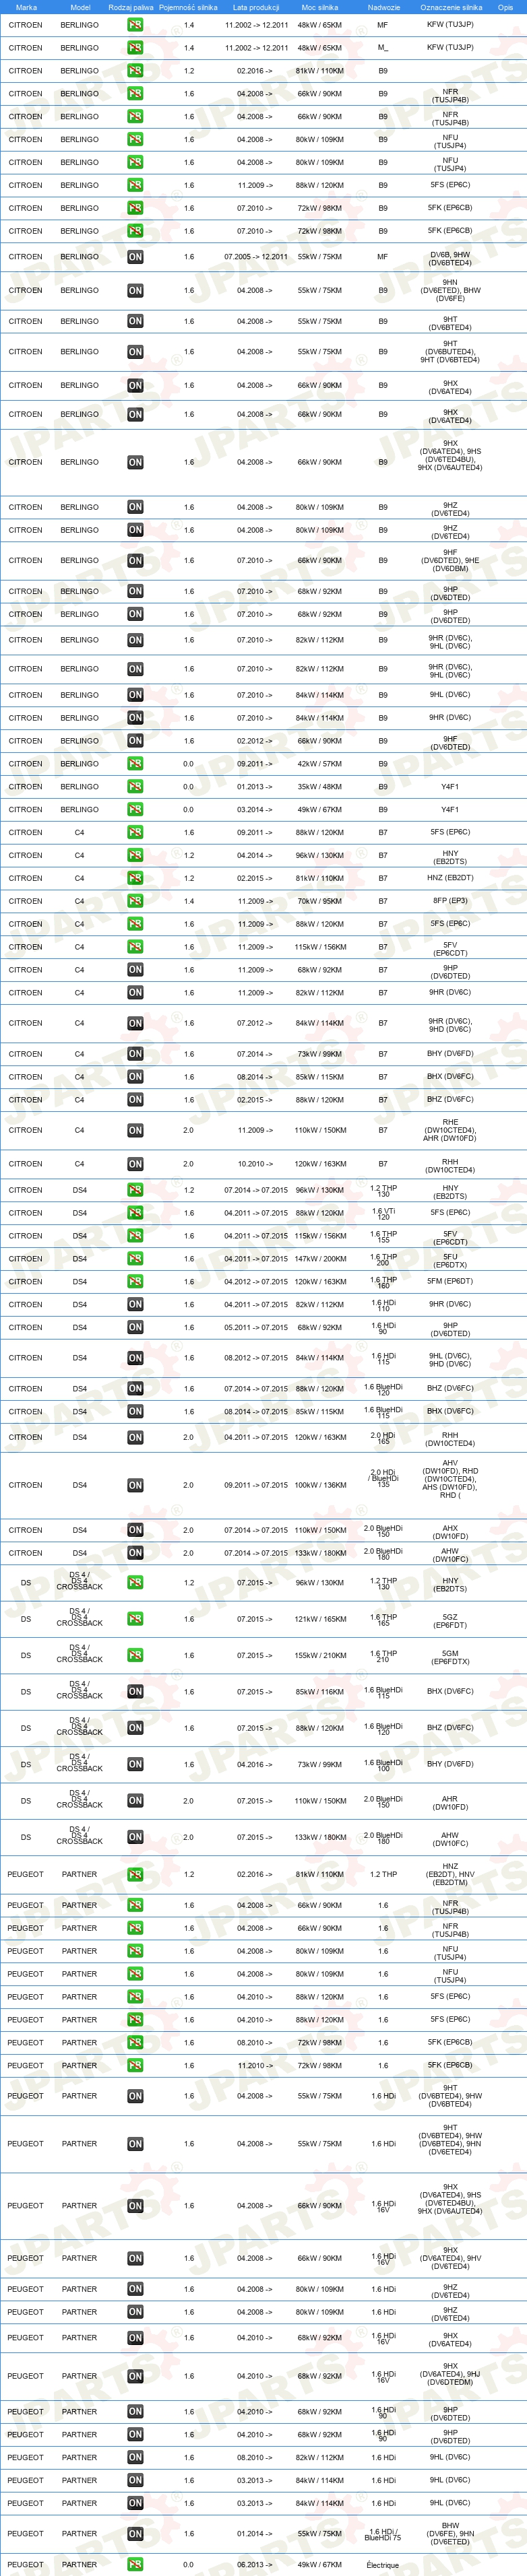The height and width of the screenshot is (2576, 527).
Task: Click the '07.2005 -> 12.2011' production years cell
Action: coord(256,257)
